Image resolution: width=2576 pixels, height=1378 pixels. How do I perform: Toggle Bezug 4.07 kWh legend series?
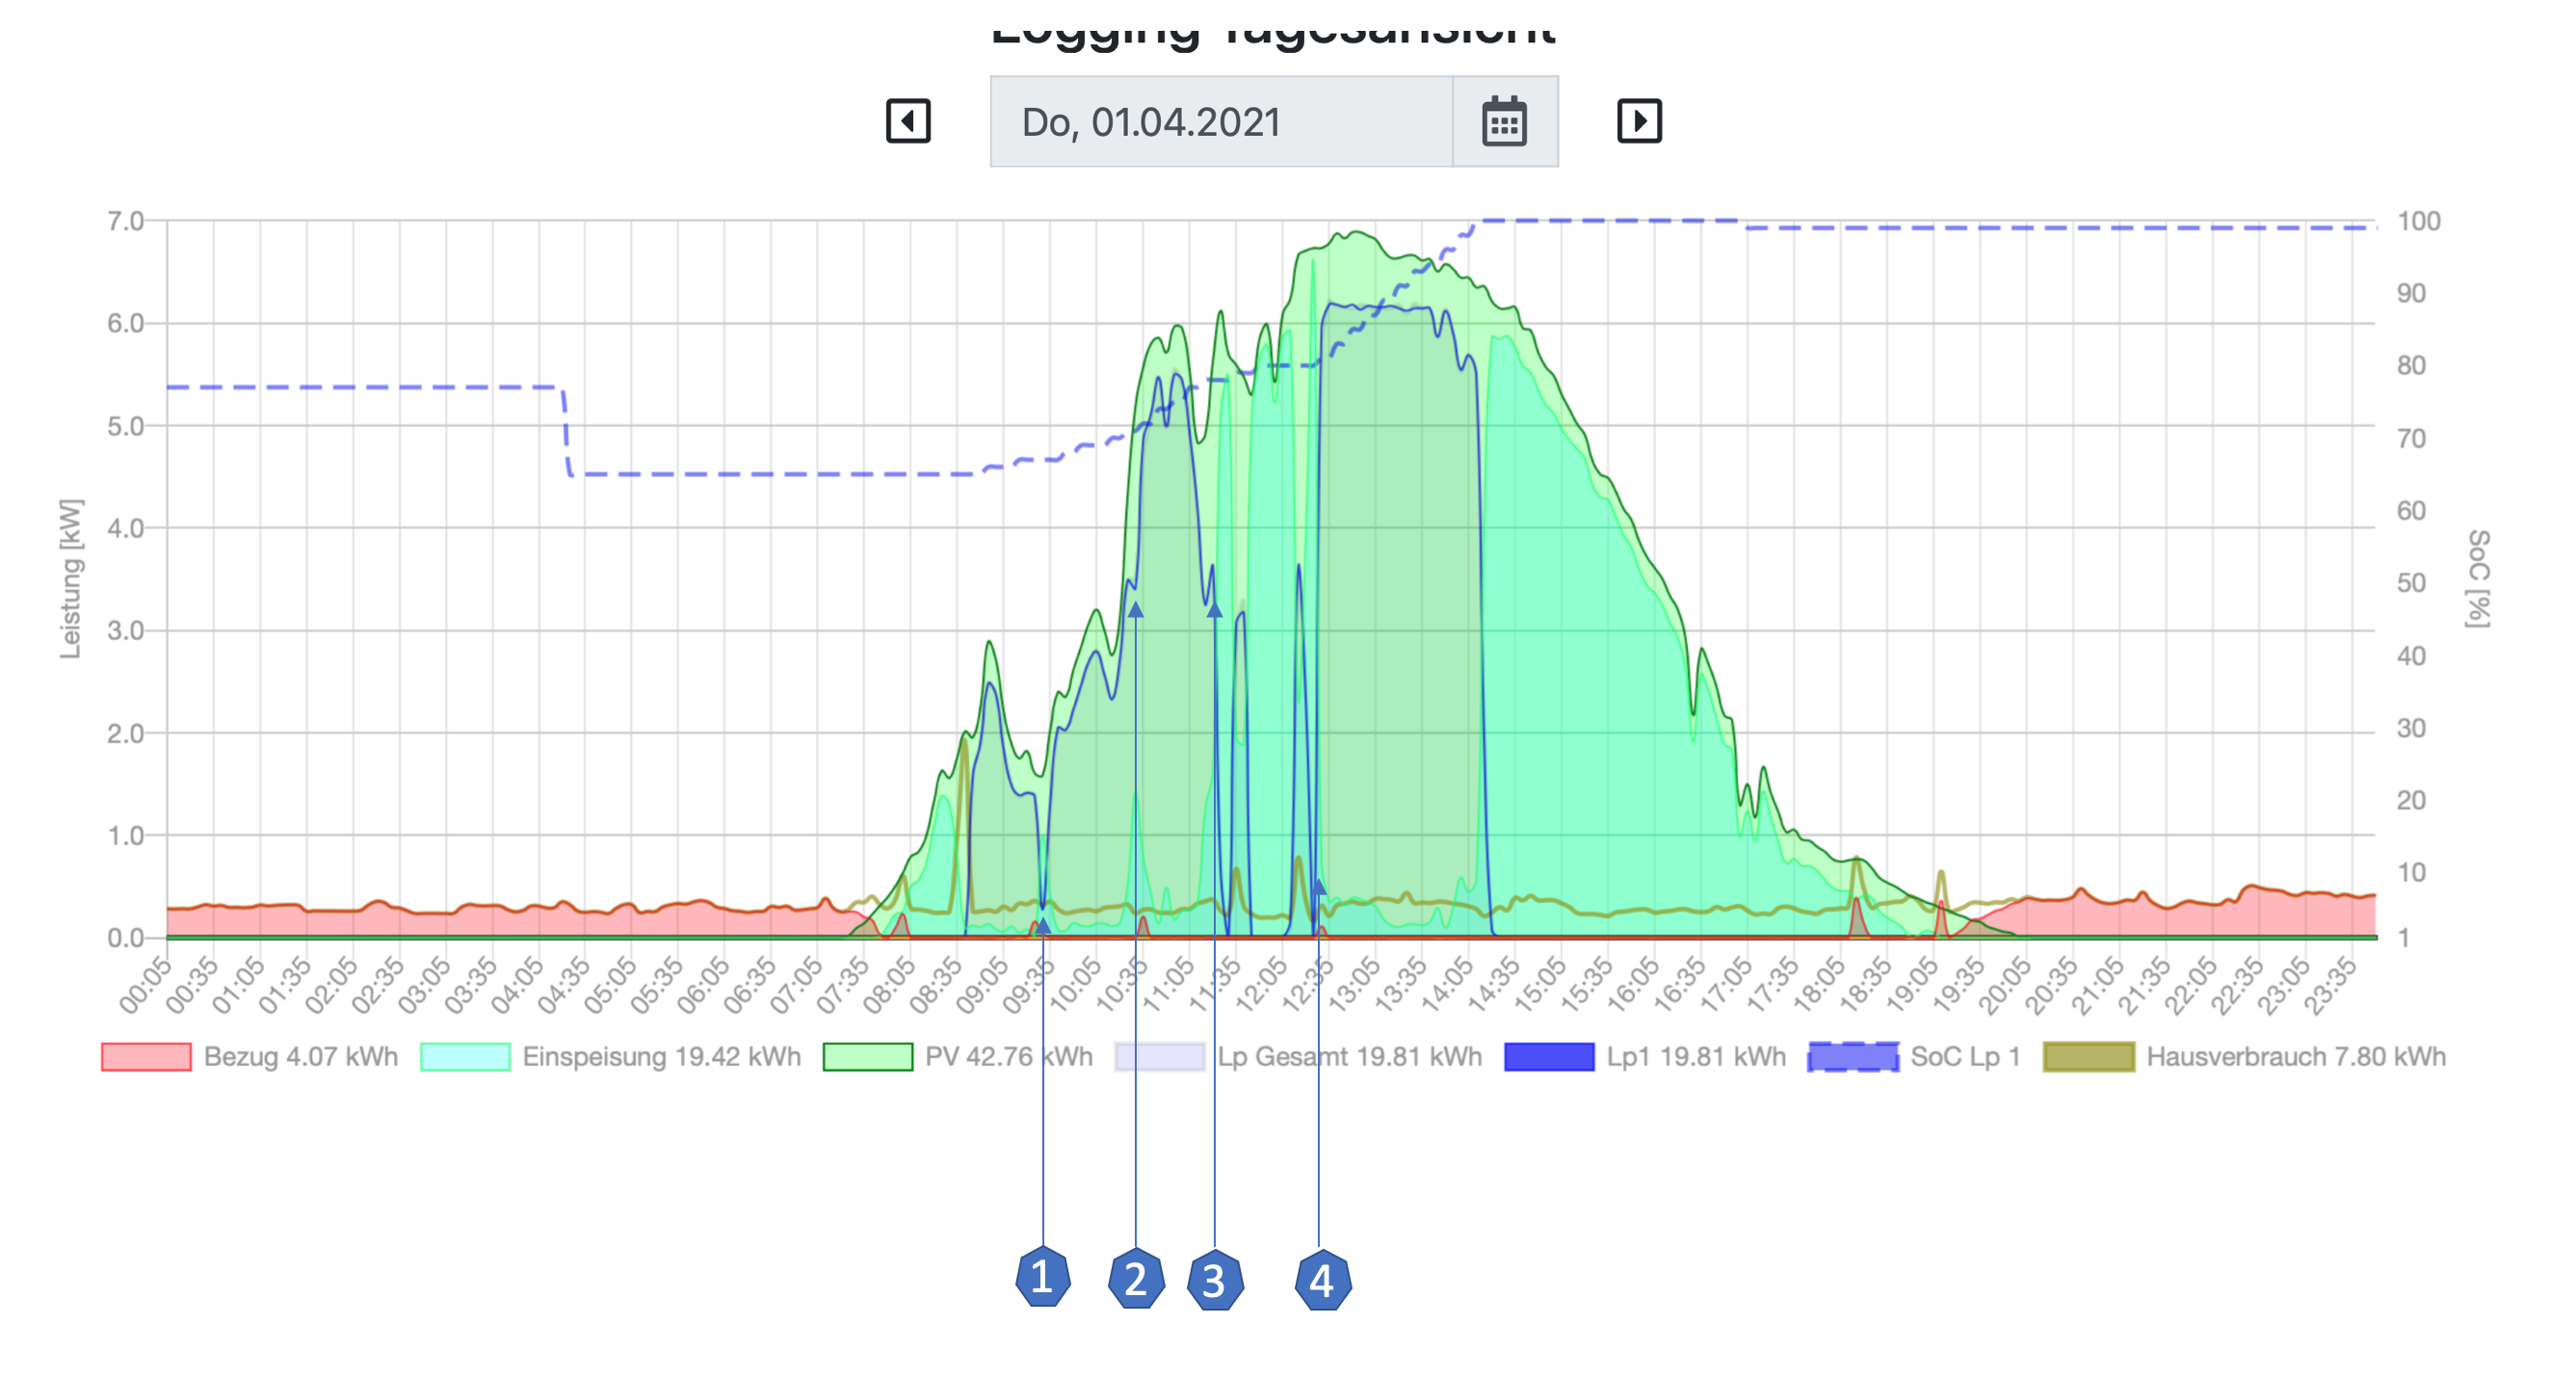pos(300,1057)
